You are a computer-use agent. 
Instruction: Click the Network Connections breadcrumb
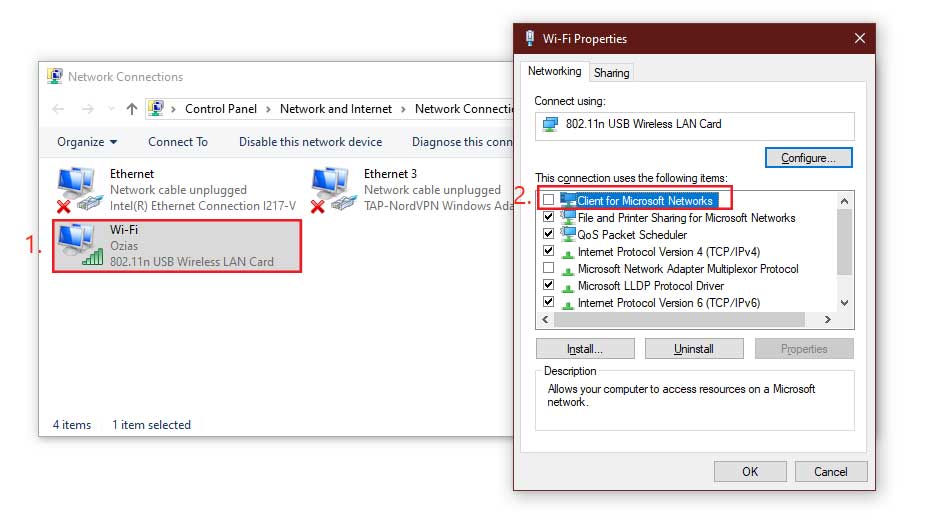(464, 109)
